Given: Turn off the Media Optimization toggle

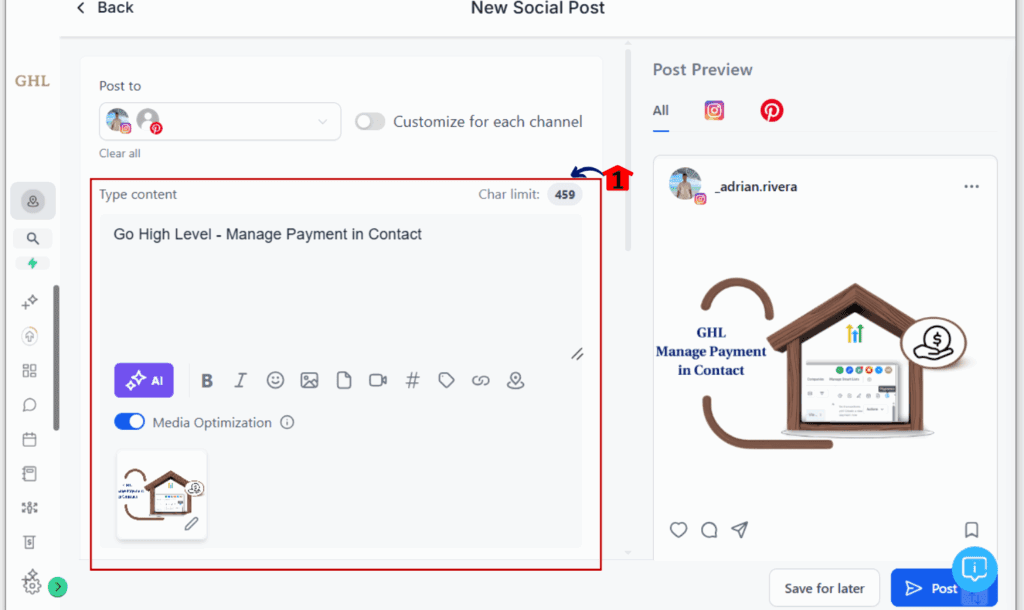Looking at the screenshot, I should [129, 422].
